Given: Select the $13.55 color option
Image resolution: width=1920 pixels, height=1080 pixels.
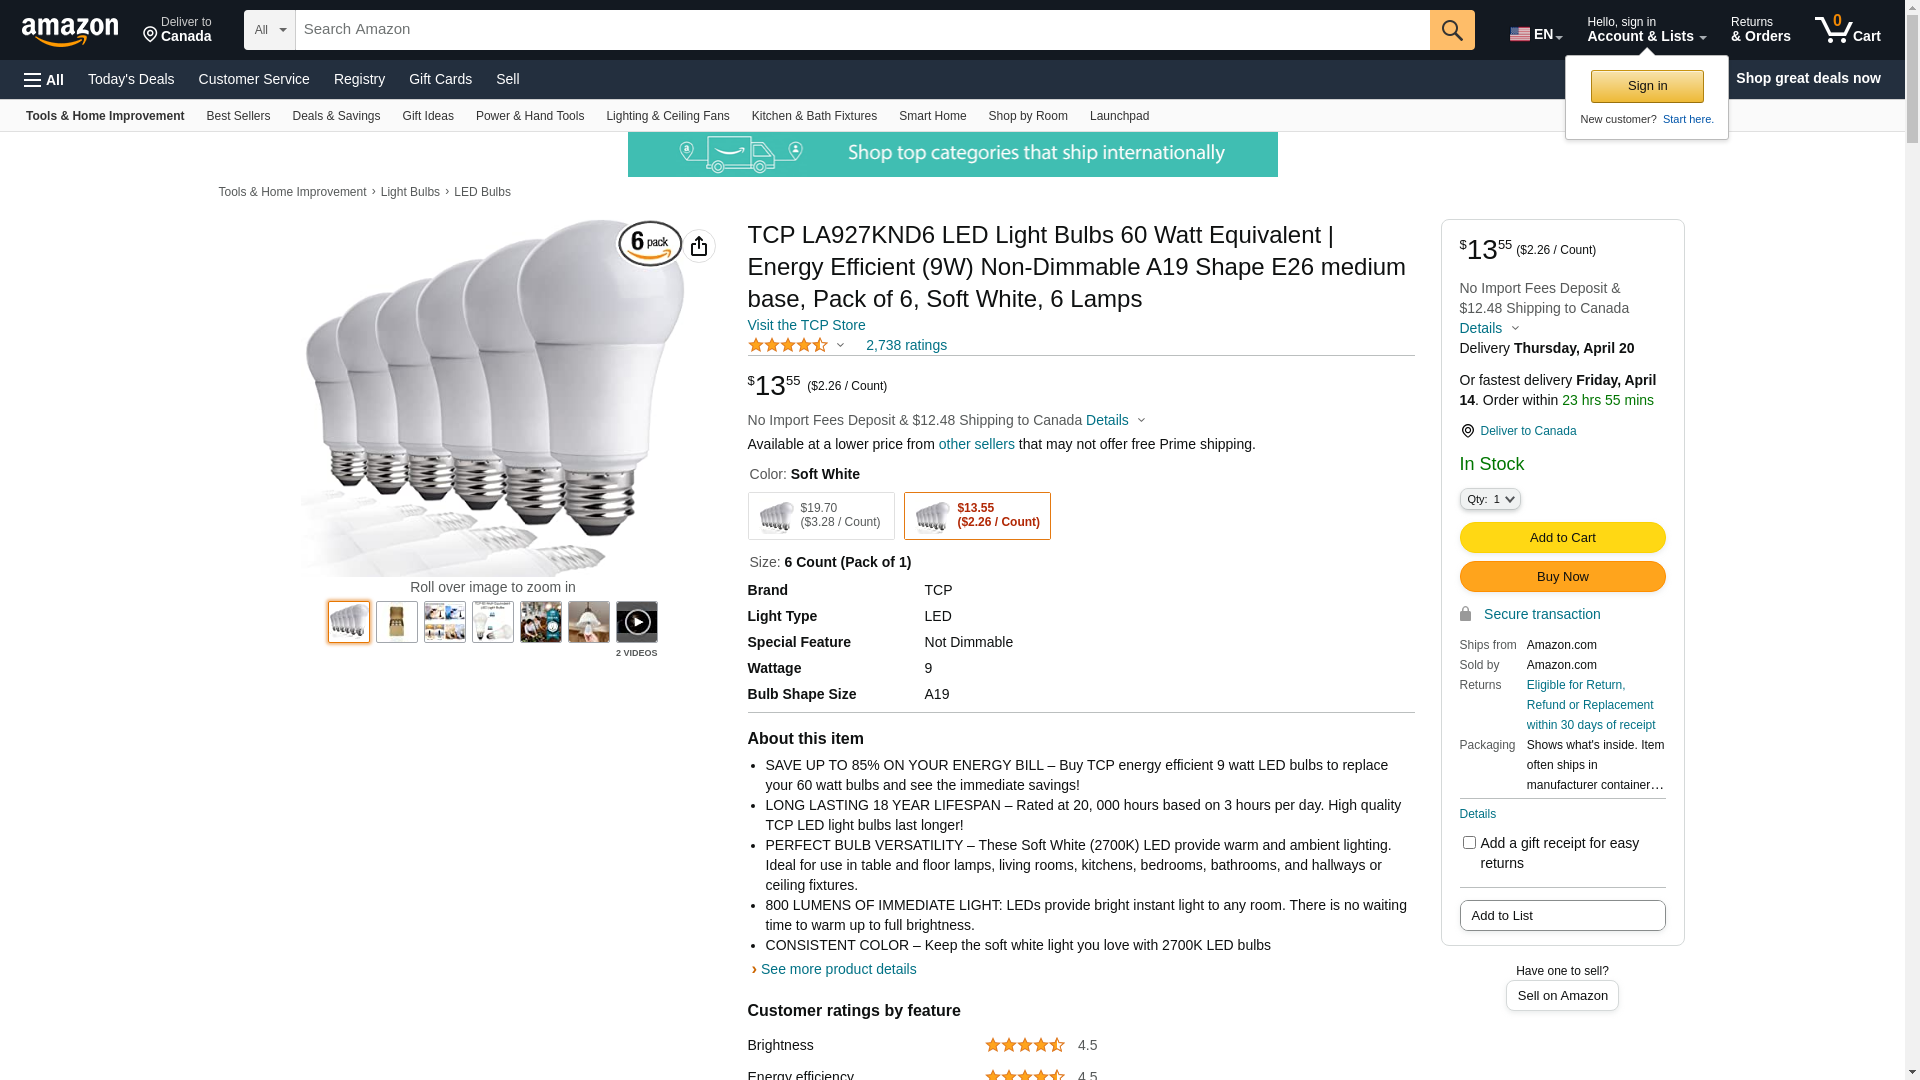Looking at the screenshot, I should (977, 516).
